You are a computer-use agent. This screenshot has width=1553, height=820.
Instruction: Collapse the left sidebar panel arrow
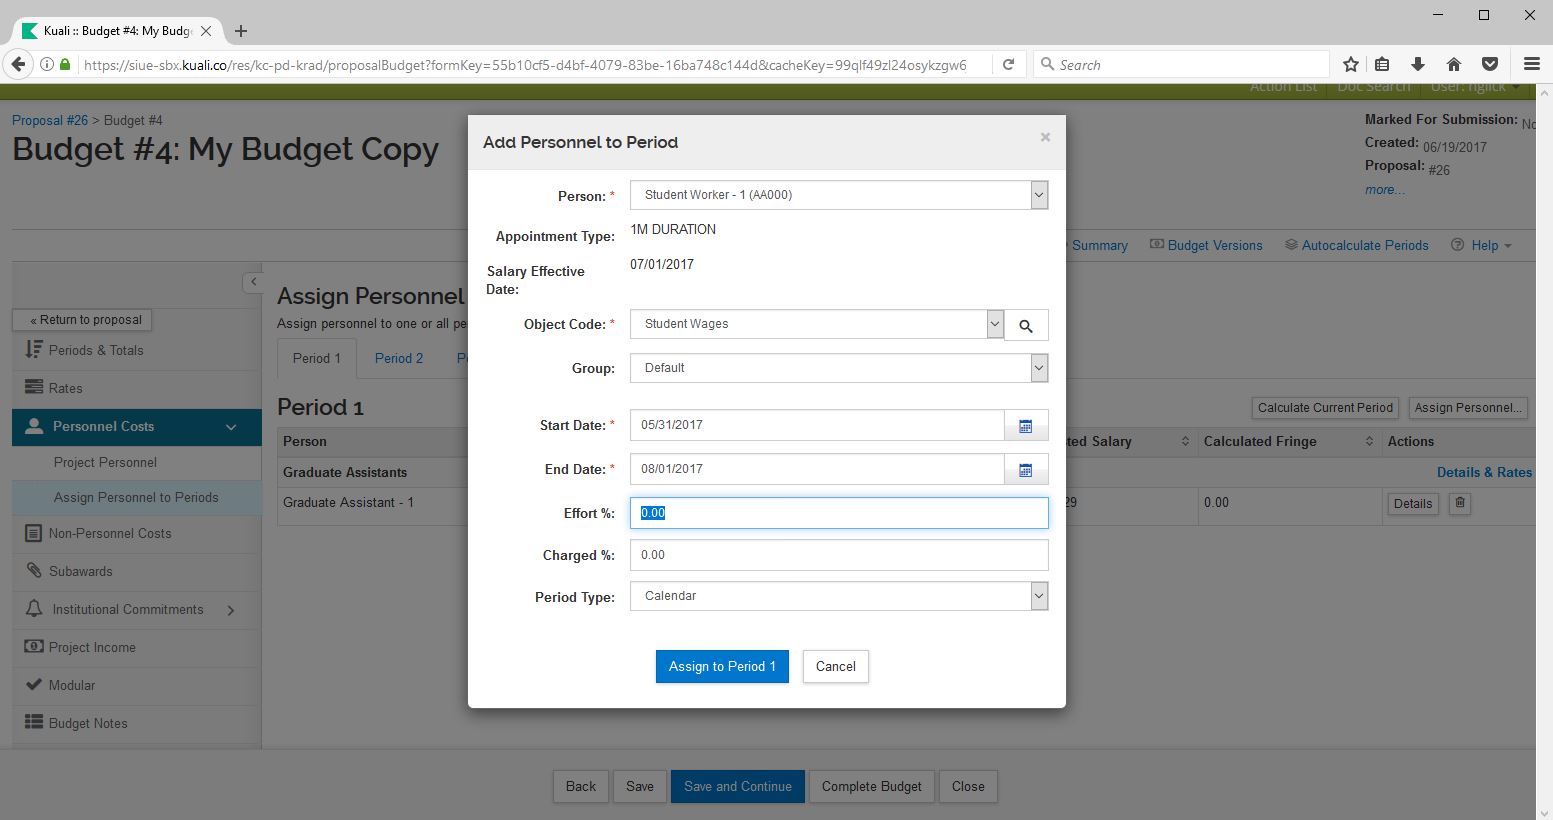[x=253, y=282]
